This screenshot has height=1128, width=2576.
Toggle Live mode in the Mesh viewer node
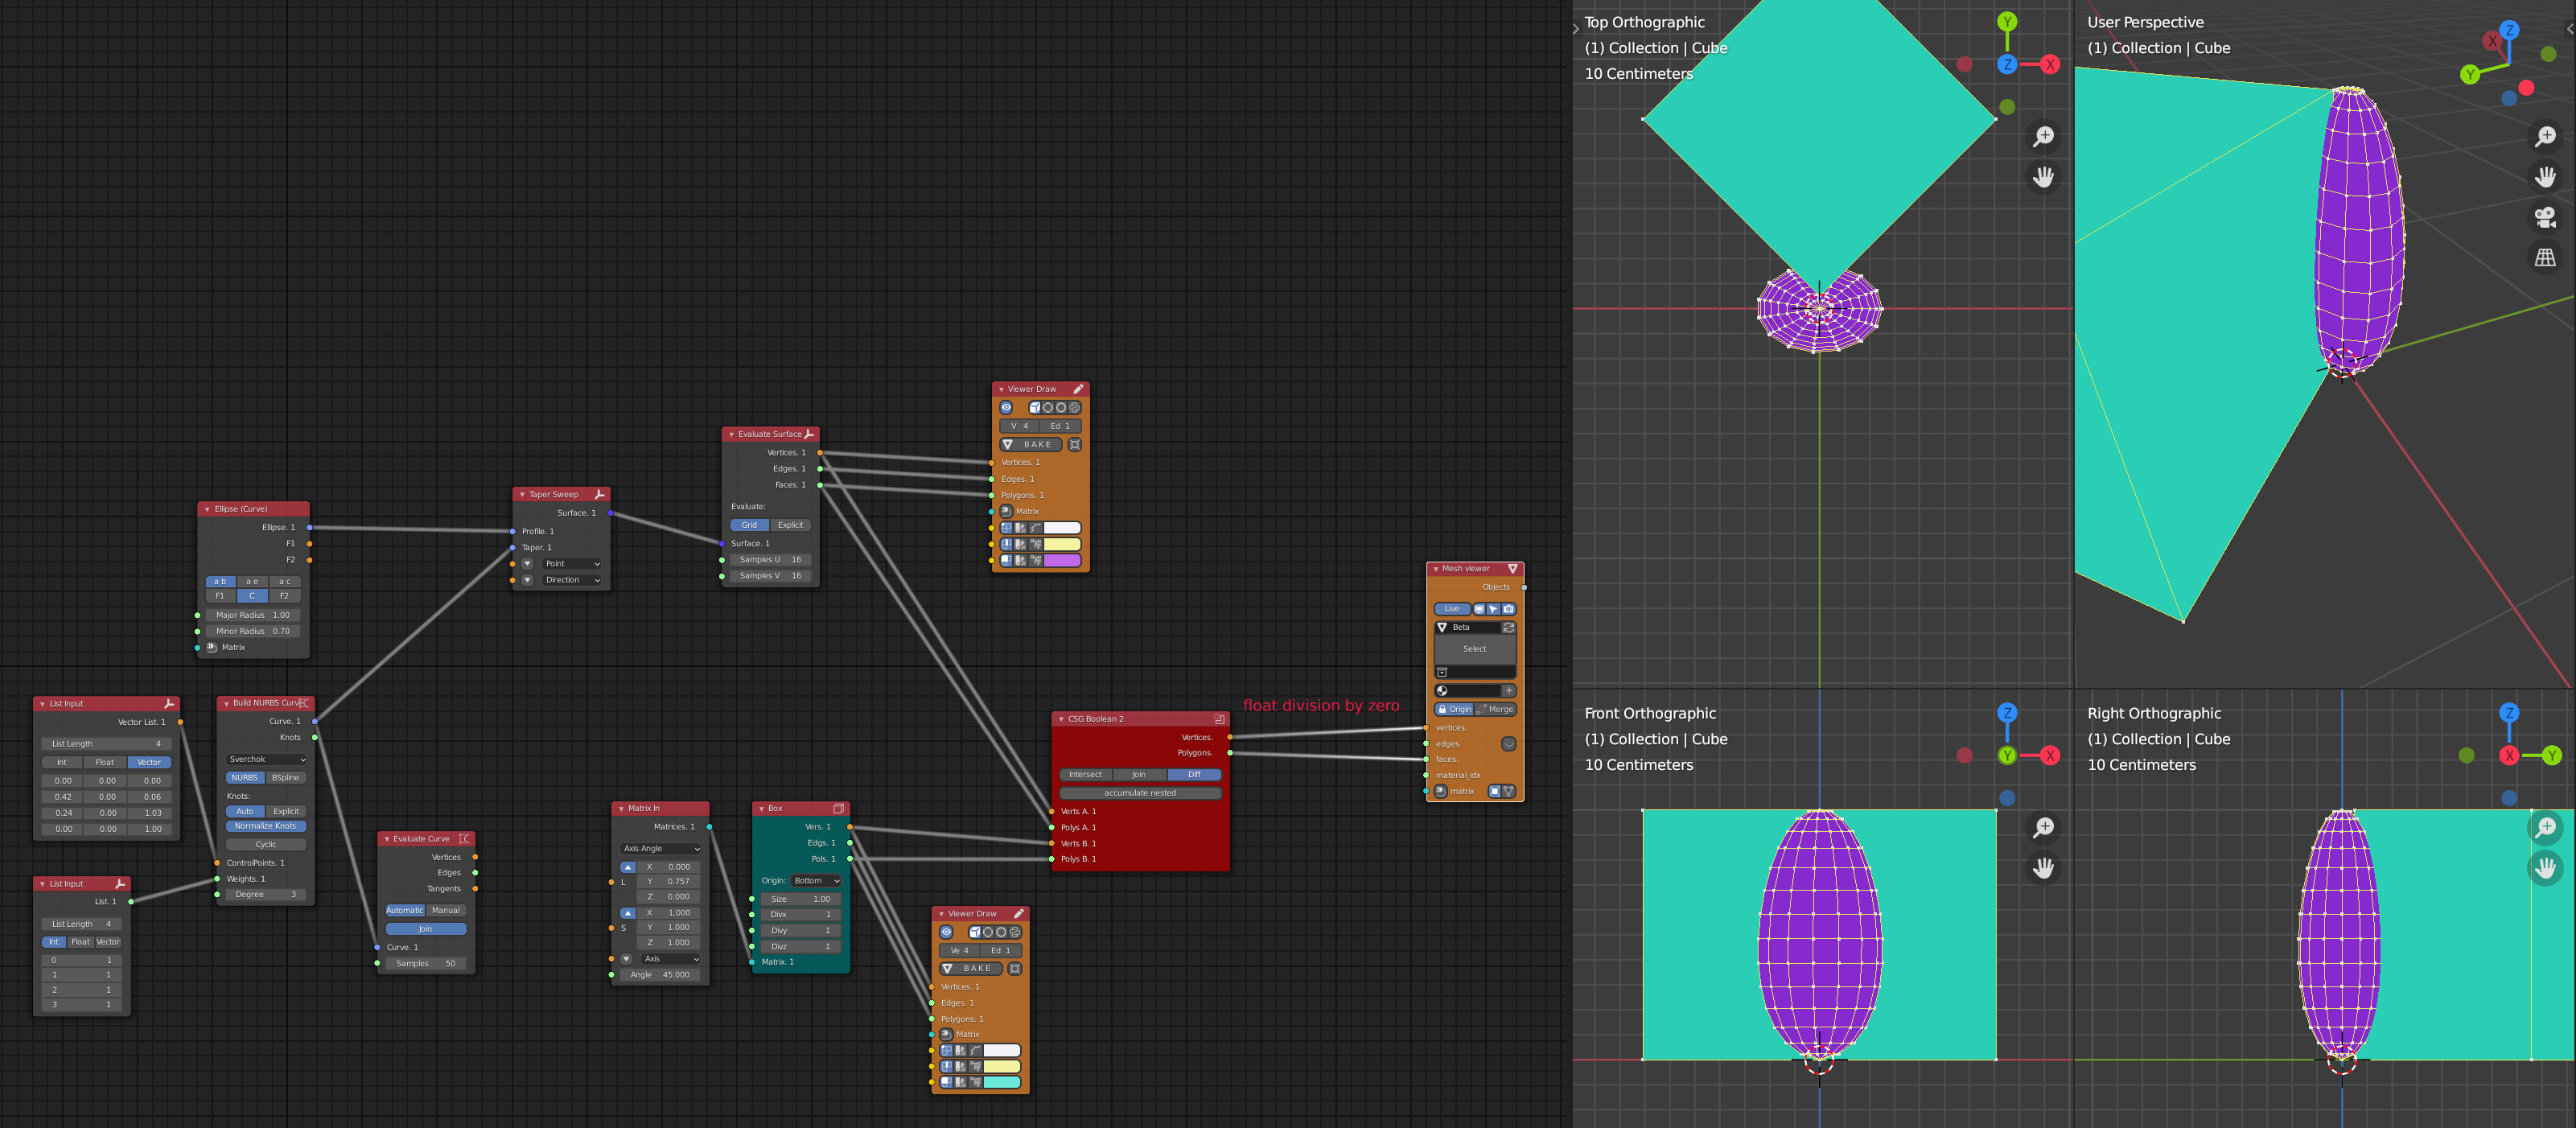click(1453, 609)
